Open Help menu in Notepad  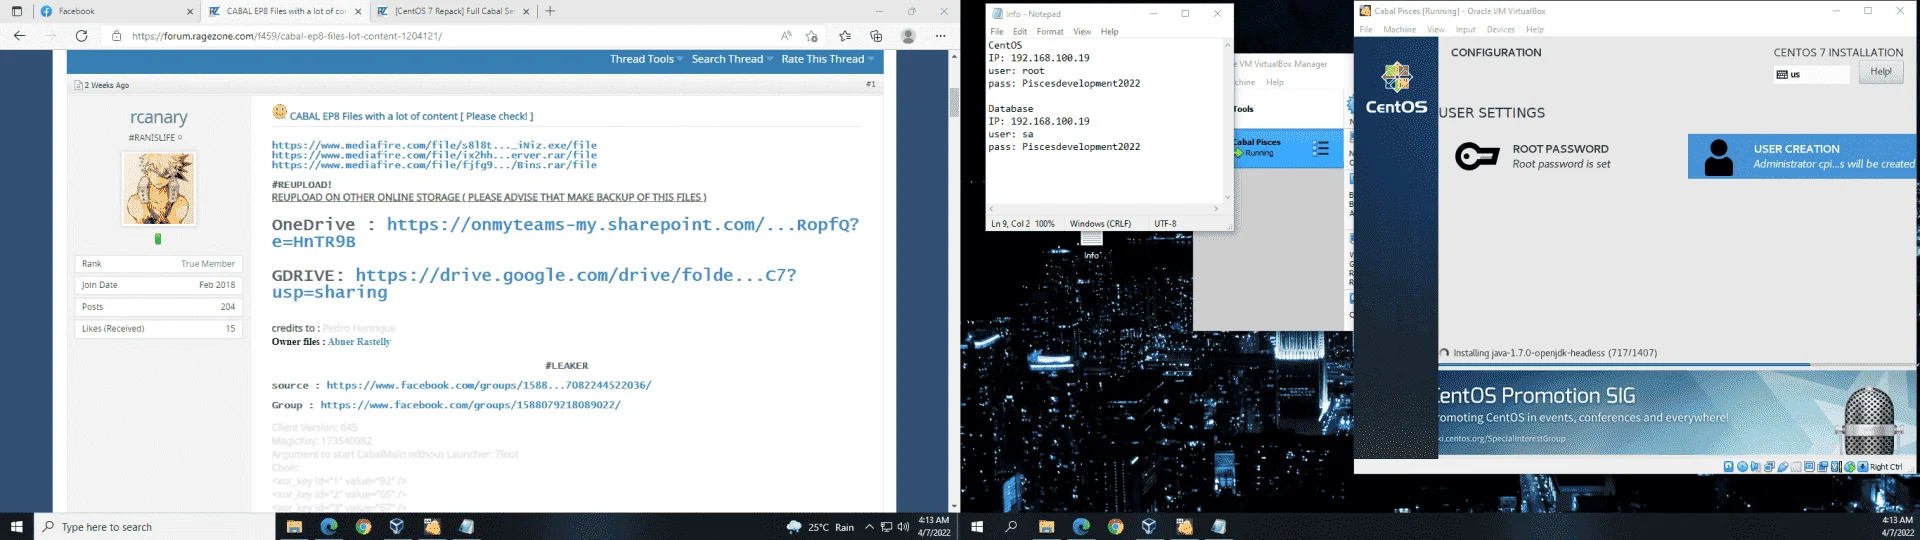[x=1110, y=32]
